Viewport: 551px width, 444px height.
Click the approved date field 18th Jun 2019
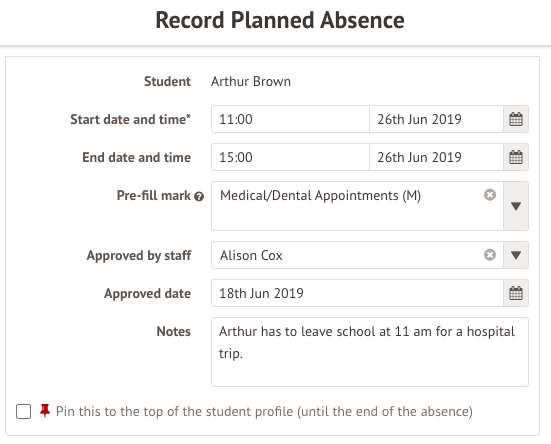coord(357,293)
